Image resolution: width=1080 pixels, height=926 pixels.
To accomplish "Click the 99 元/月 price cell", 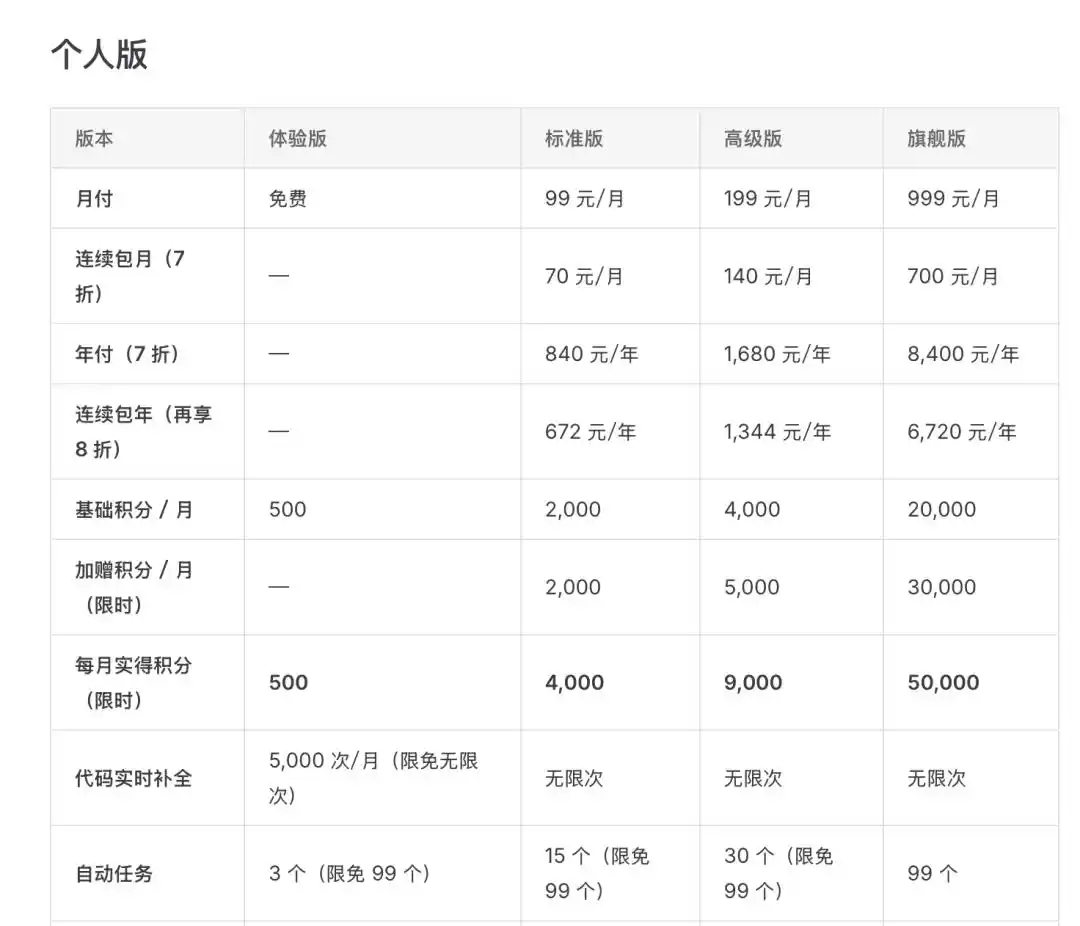I will pyautogui.click(x=584, y=198).
